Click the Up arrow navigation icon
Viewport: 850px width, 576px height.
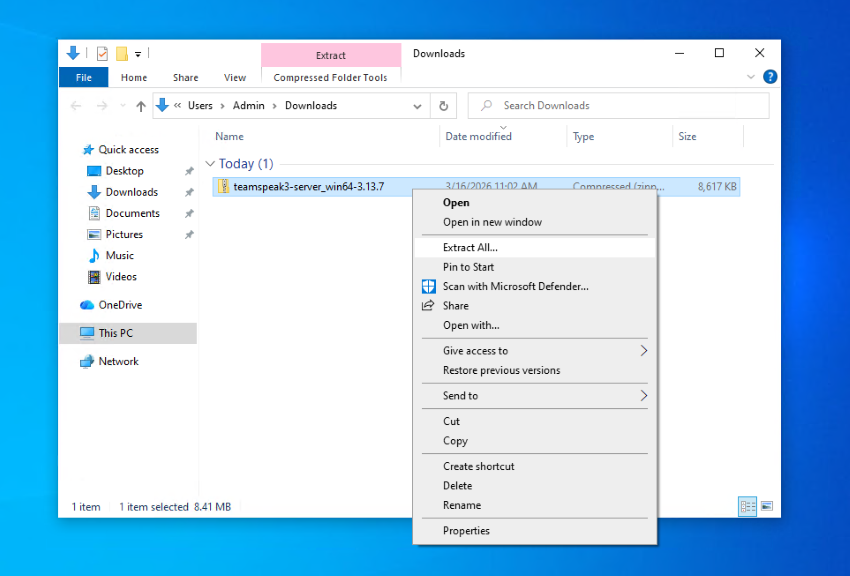coord(141,106)
